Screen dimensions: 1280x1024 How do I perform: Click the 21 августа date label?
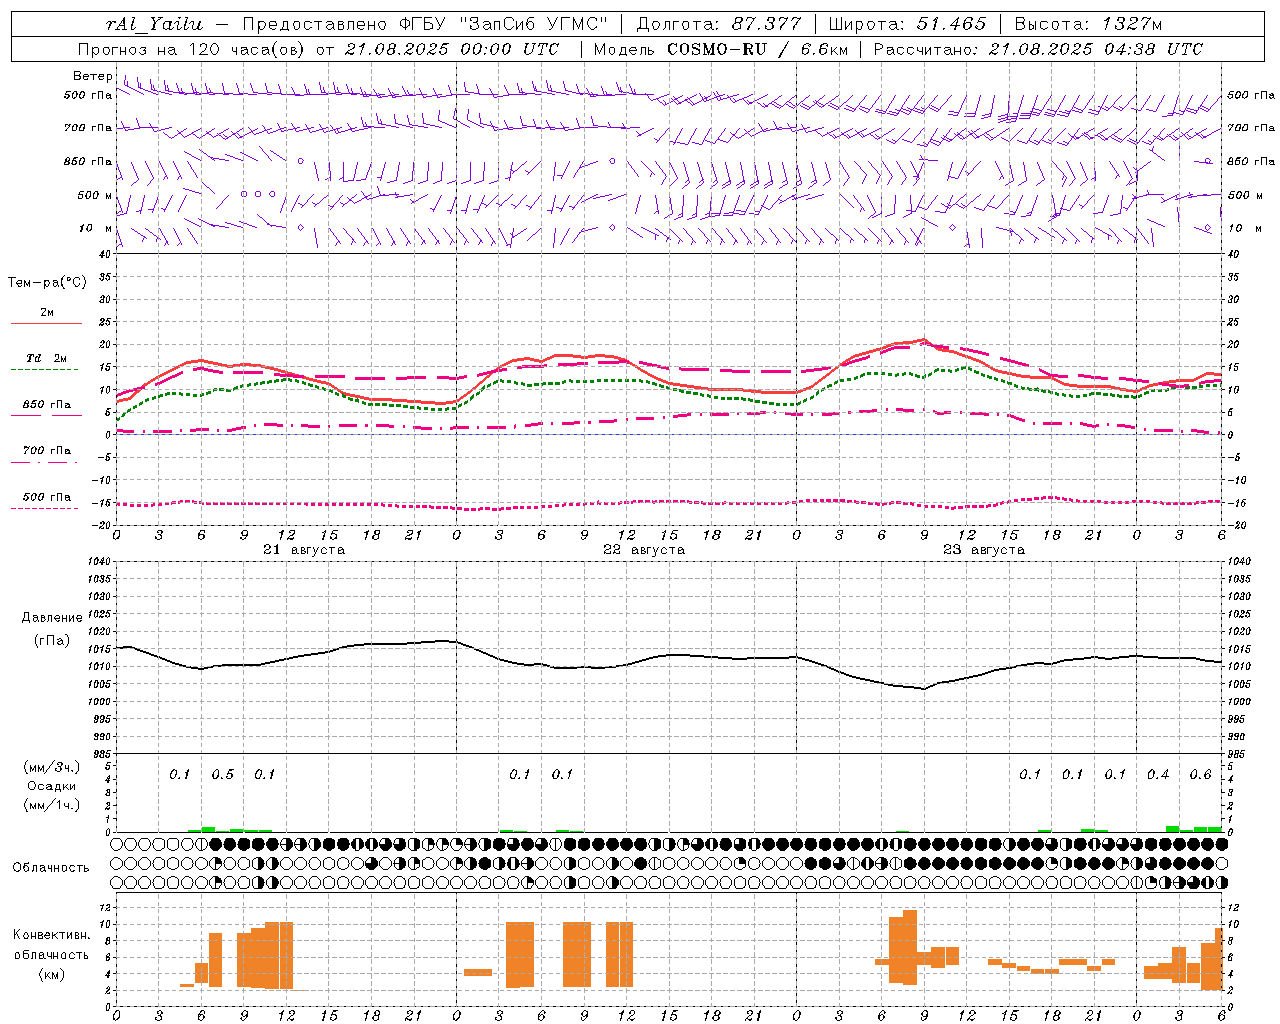point(304,550)
